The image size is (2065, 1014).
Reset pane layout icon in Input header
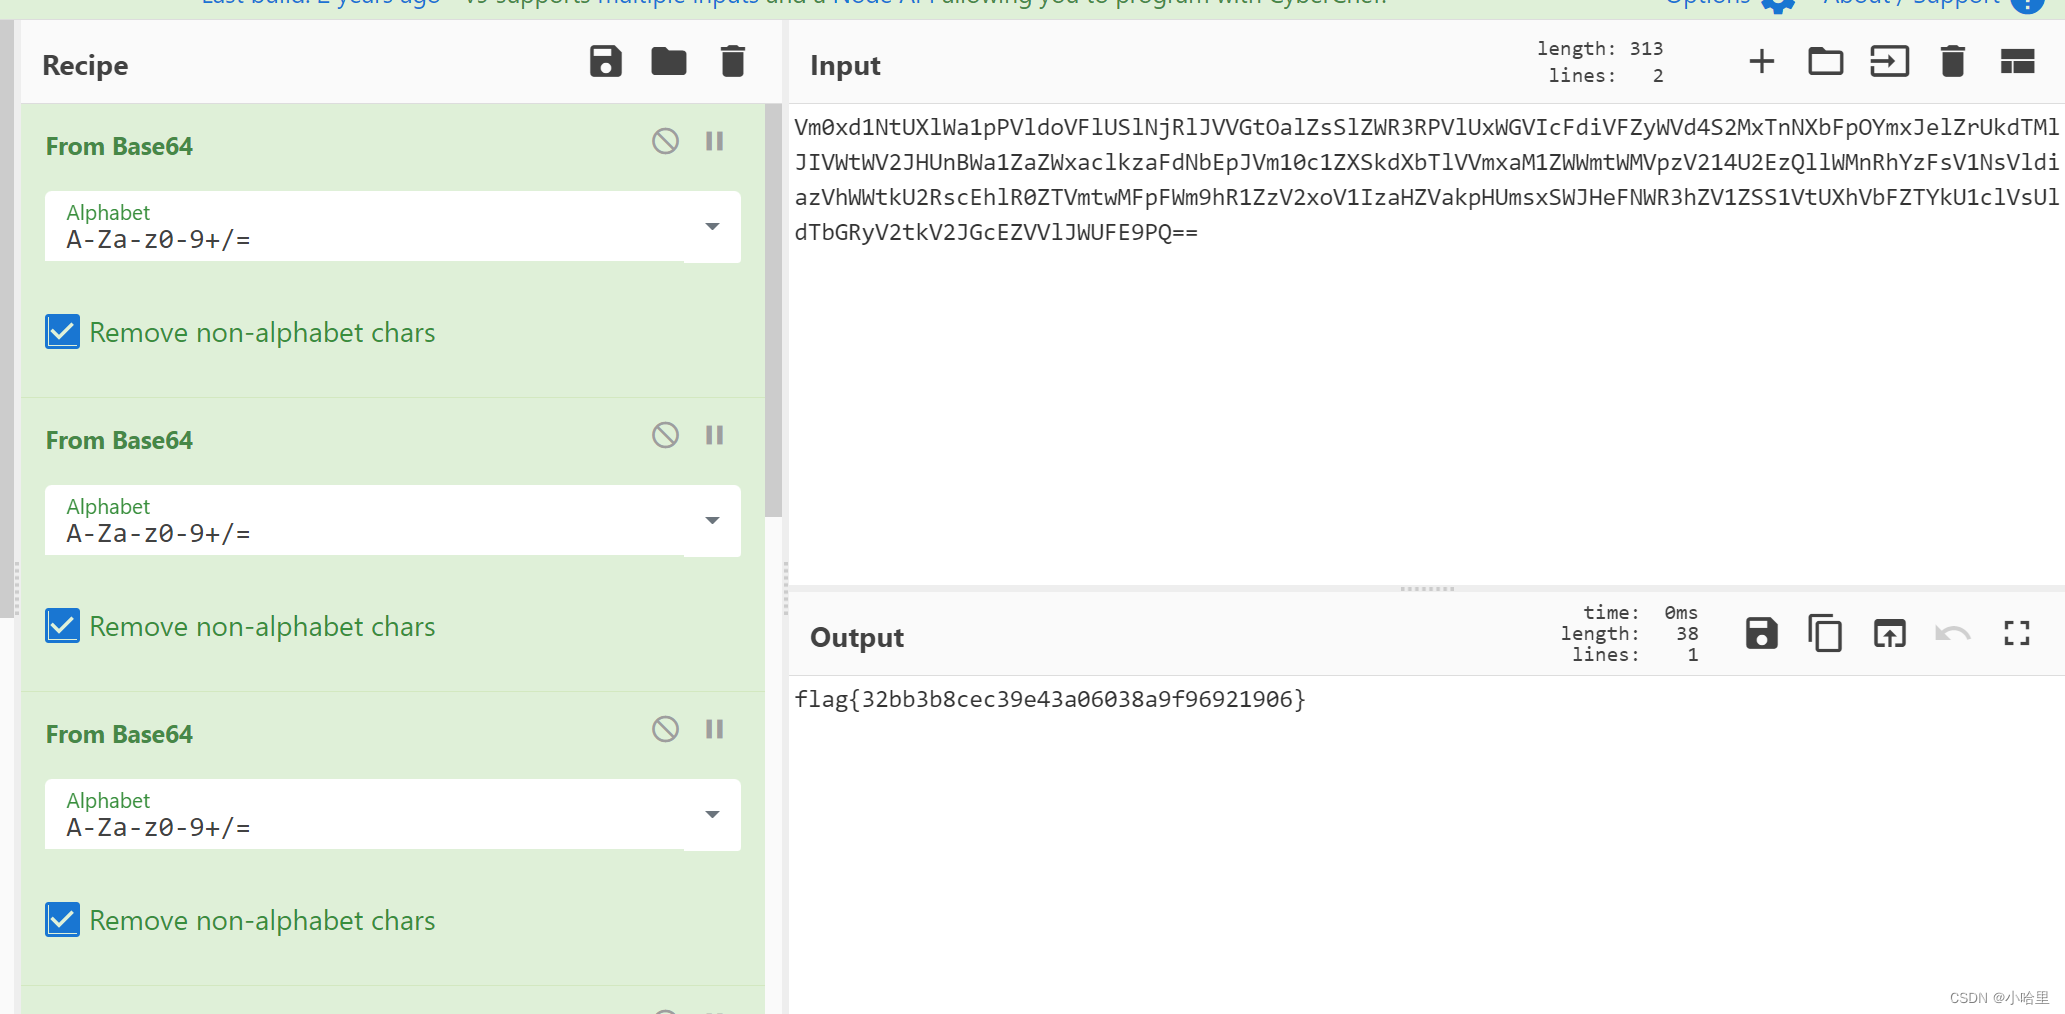[2018, 62]
